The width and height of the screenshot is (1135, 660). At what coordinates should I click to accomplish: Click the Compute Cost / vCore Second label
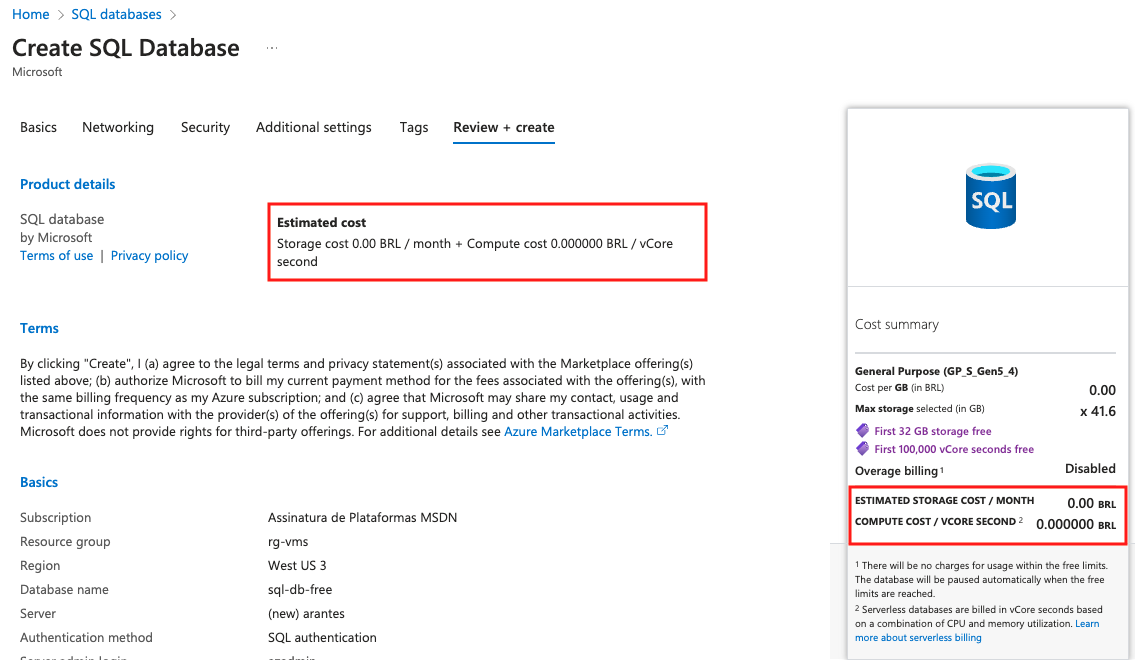pyautogui.click(x=935, y=522)
